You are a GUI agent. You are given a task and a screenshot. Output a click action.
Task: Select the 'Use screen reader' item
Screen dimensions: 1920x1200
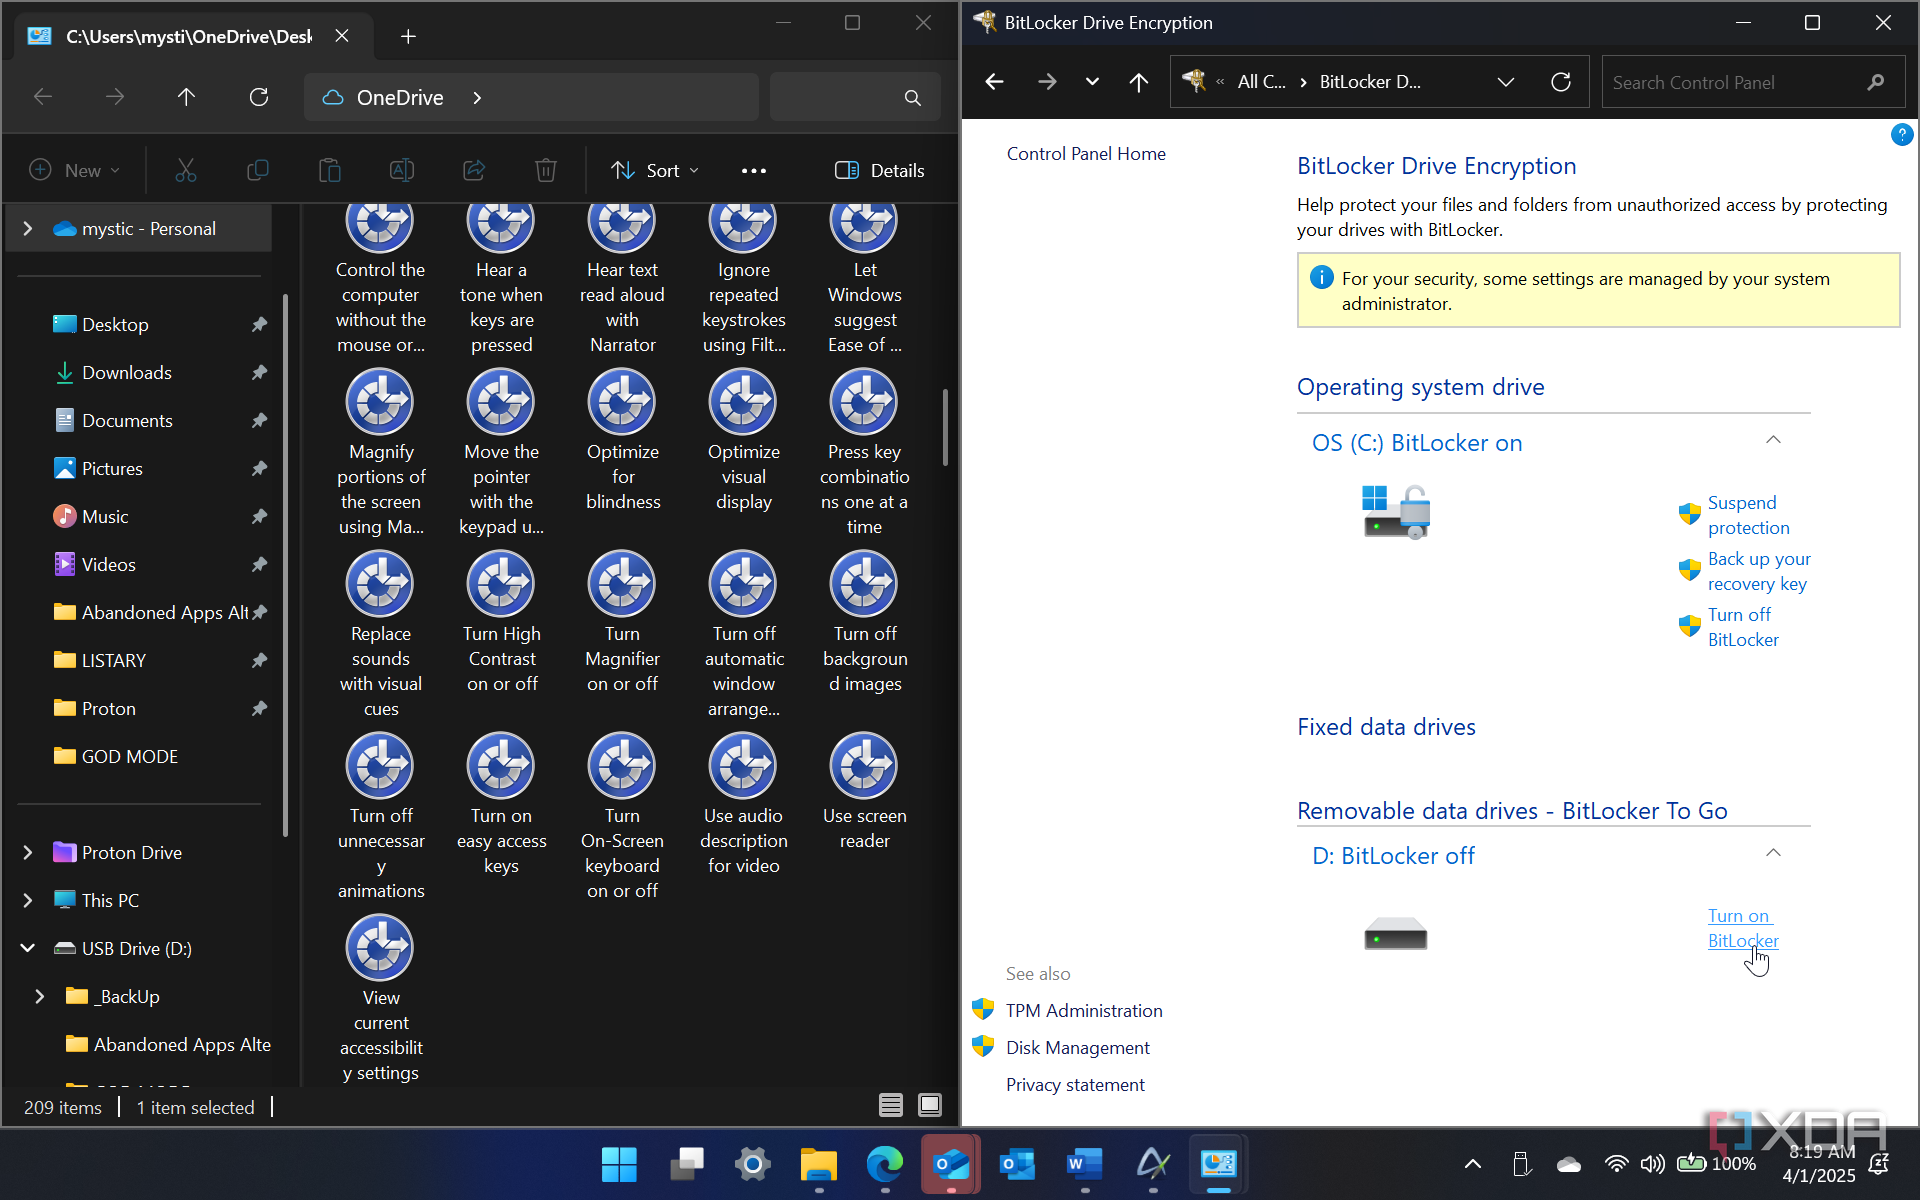tap(865, 792)
